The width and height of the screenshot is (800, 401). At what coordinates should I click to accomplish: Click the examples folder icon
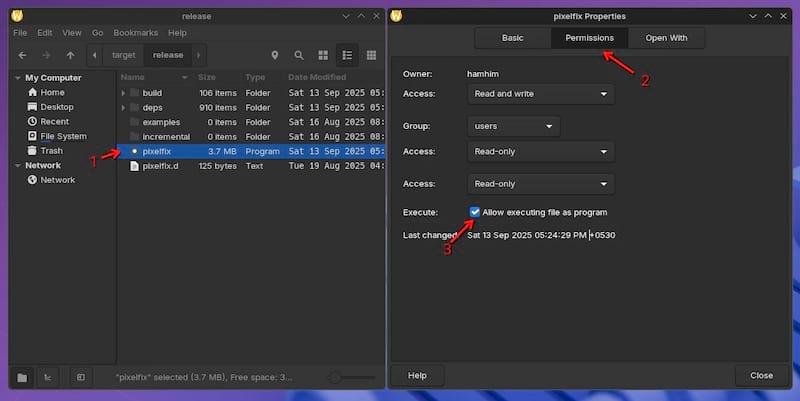pos(134,122)
